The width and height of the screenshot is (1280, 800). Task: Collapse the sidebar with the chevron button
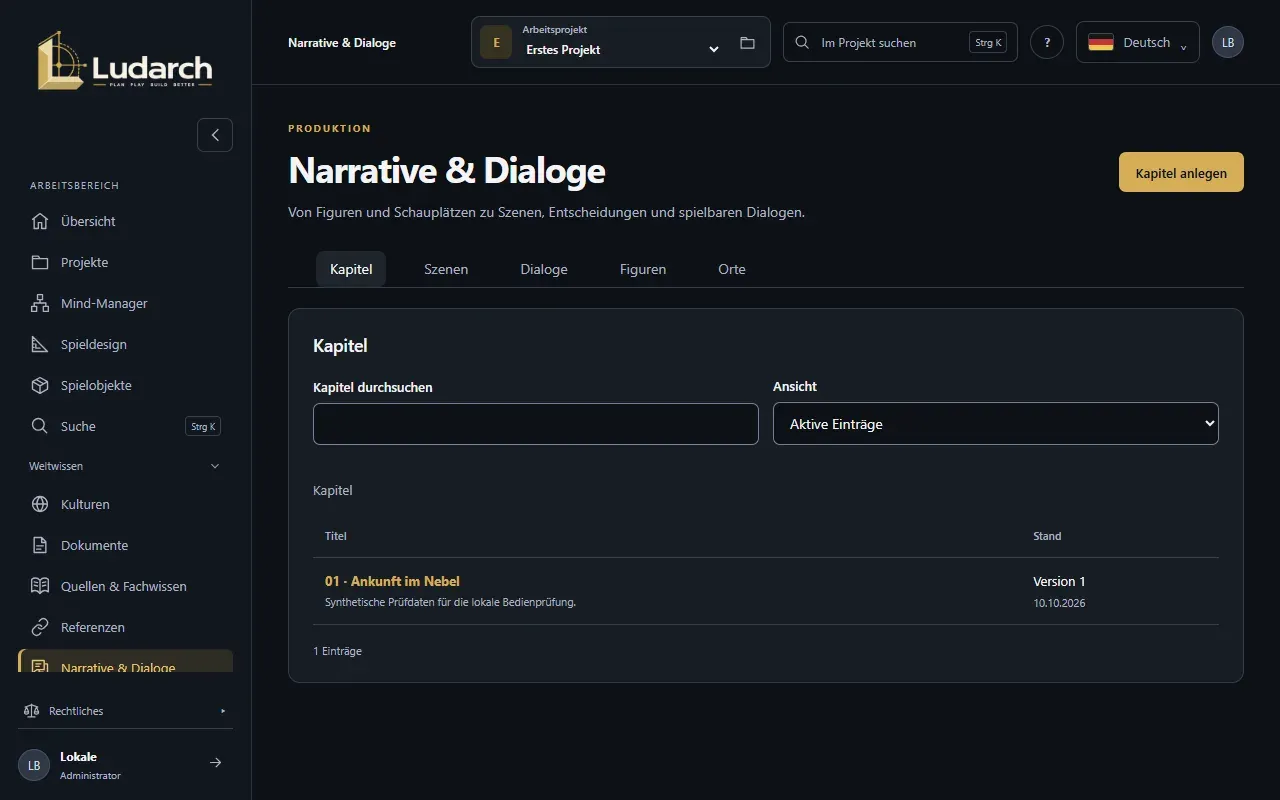215,135
